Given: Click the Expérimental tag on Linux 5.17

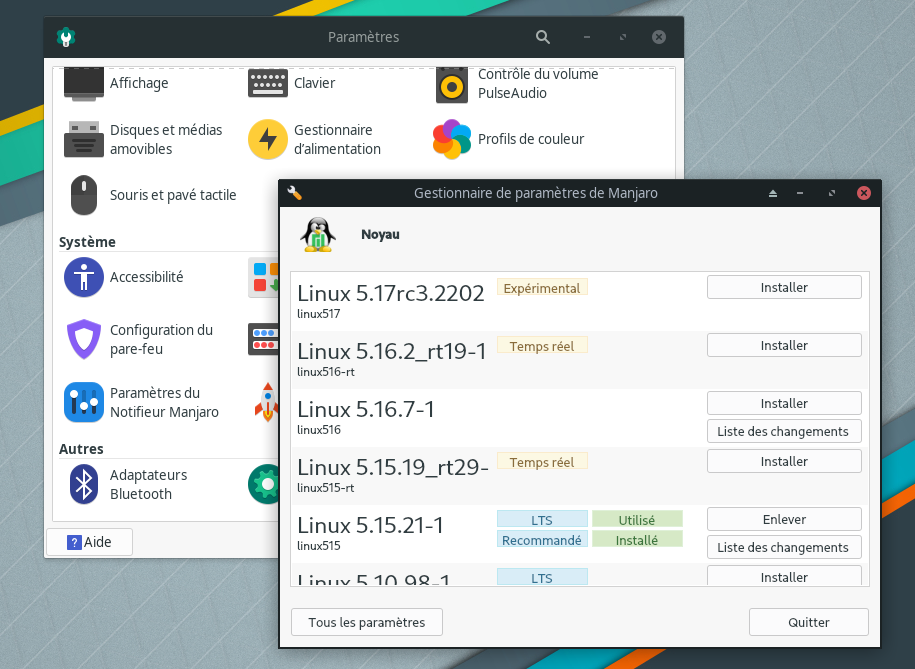Looking at the screenshot, I should point(542,288).
